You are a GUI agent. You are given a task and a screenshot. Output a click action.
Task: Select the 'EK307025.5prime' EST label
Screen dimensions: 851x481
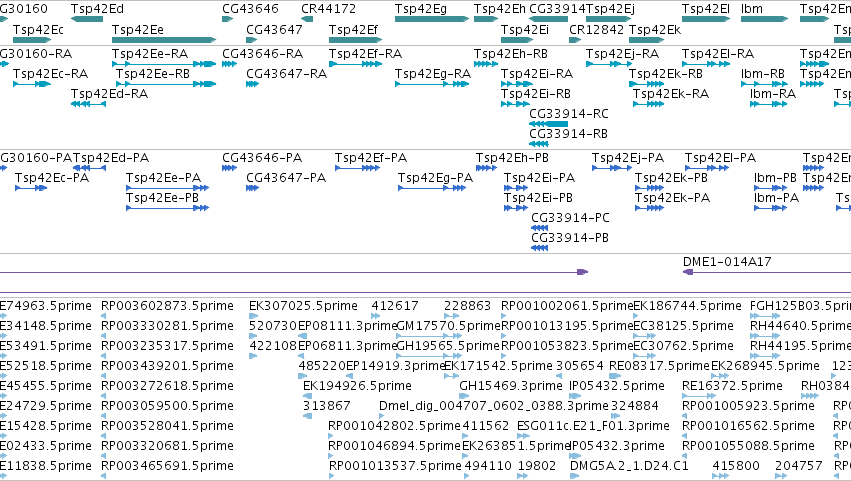click(x=303, y=306)
